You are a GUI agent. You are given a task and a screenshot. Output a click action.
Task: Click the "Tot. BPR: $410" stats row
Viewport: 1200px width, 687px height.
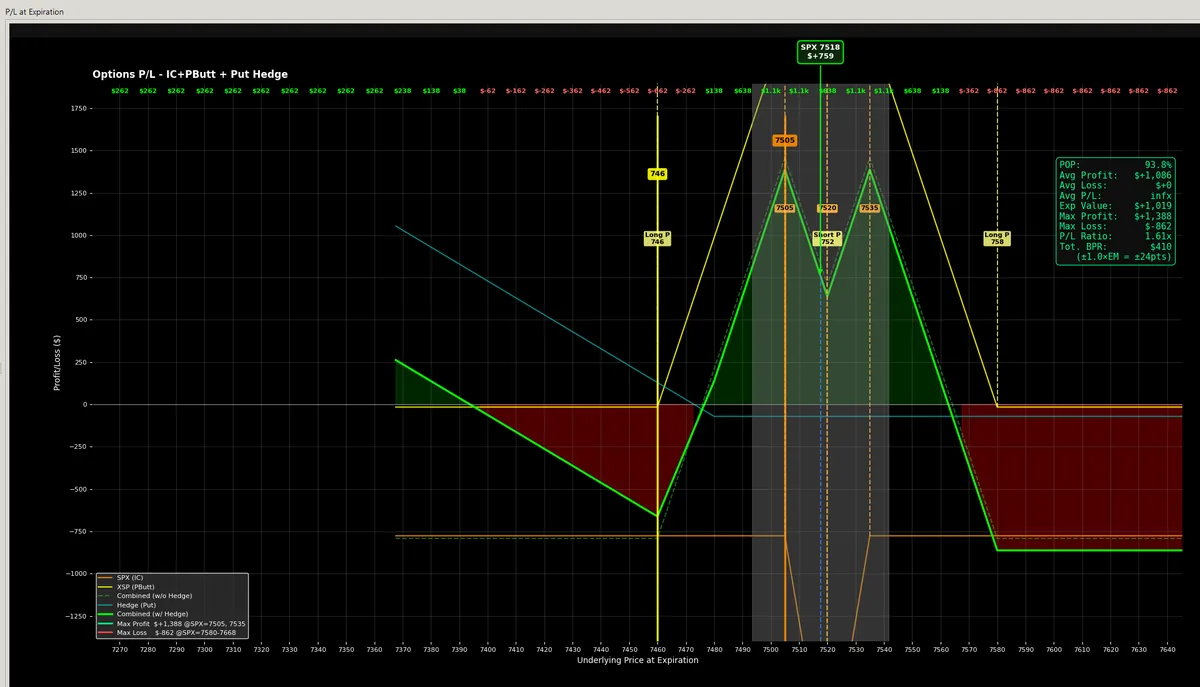pyautogui.click(x=1115, y=247)
